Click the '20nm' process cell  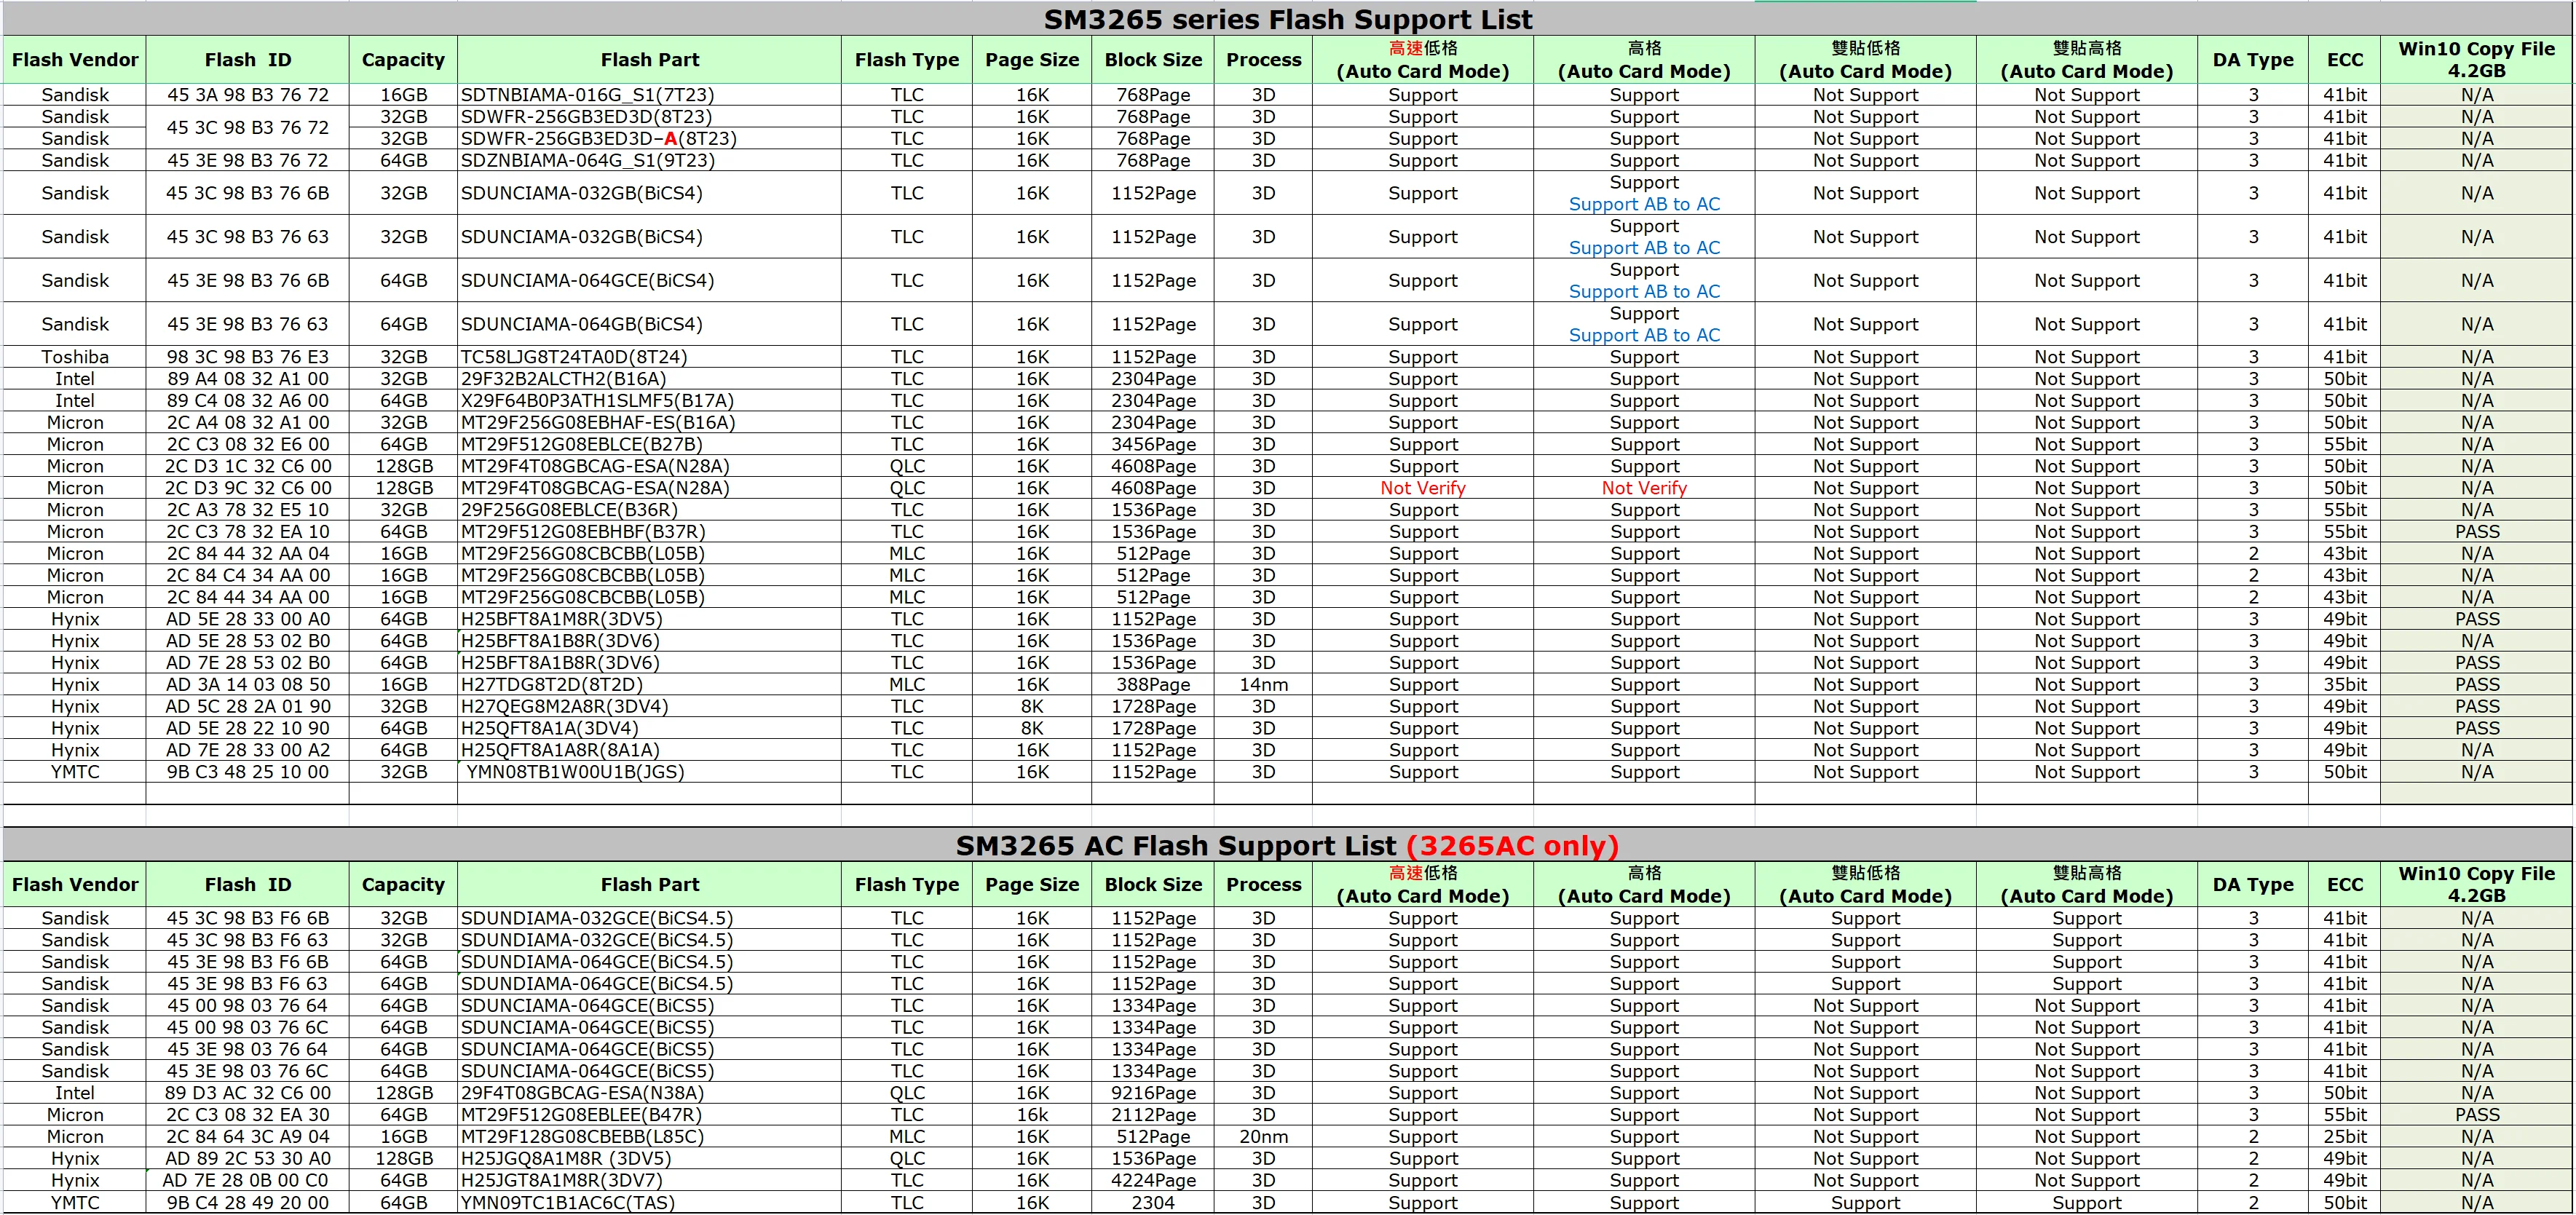[1263, 1137]
